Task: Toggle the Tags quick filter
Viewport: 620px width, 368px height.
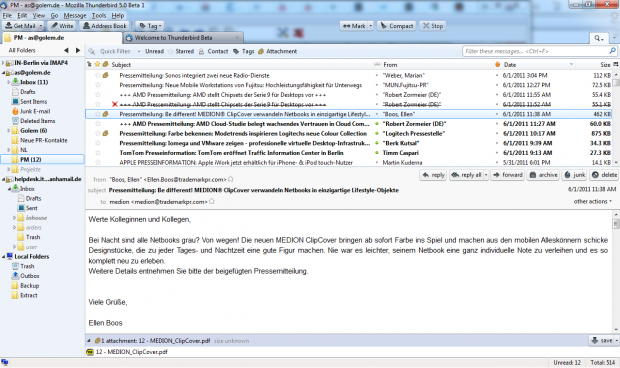Action: [x=244, y=51]
